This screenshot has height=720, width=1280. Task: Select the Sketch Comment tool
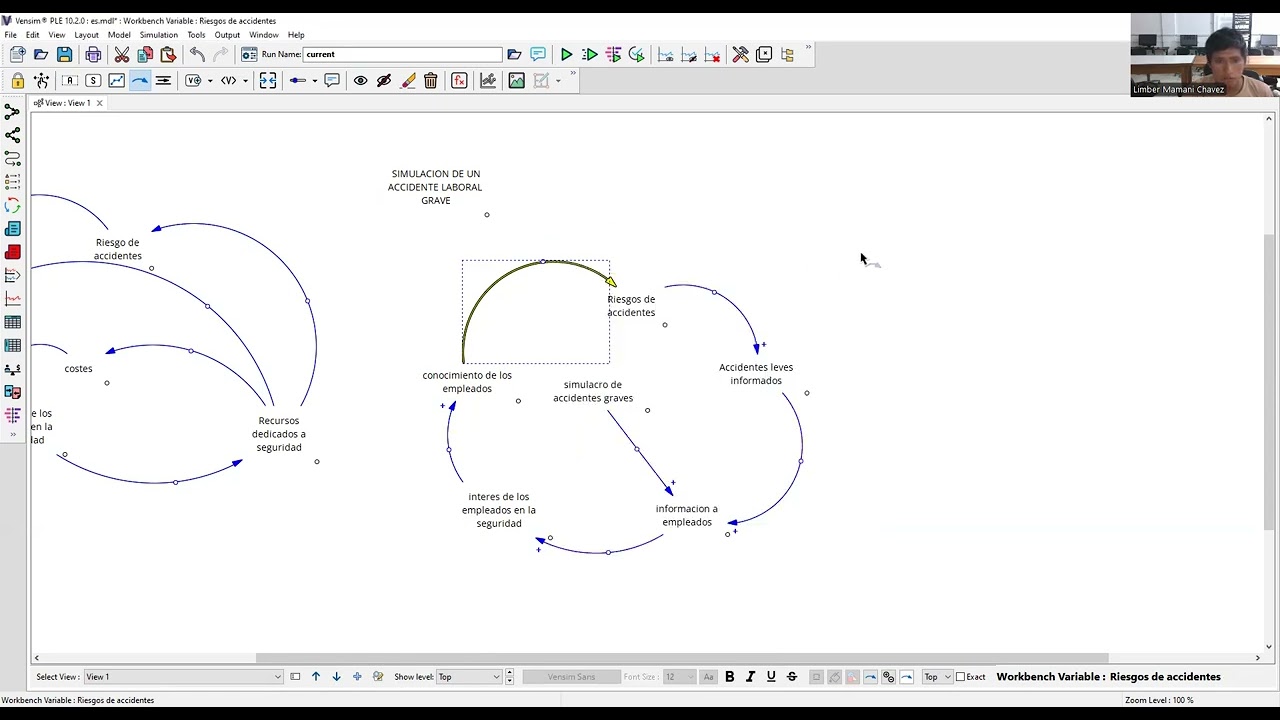(x=332, y=81)
